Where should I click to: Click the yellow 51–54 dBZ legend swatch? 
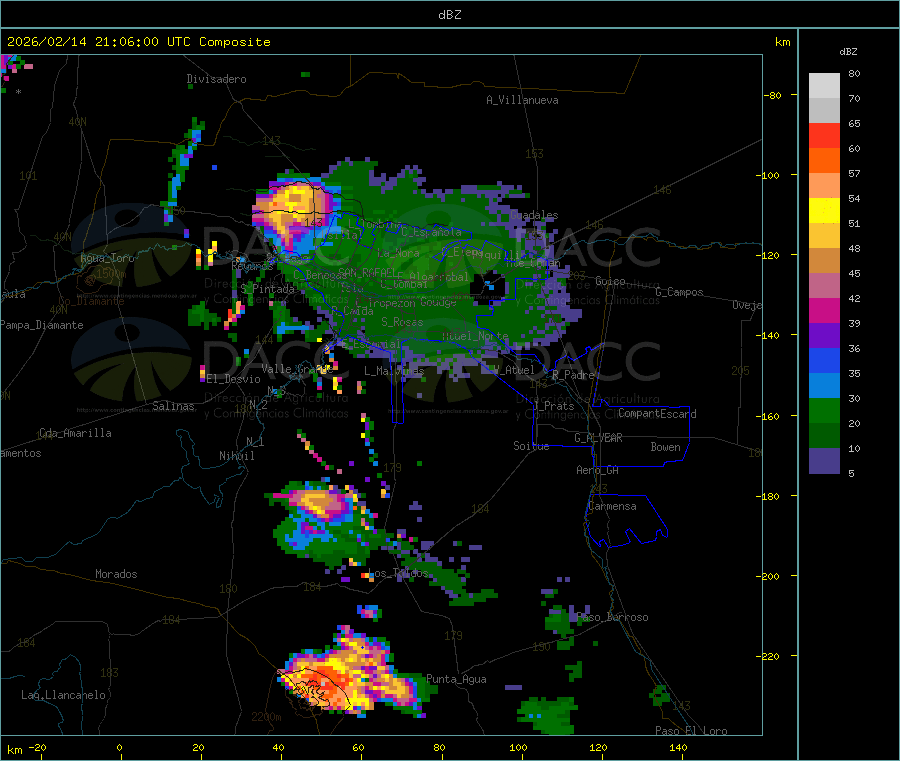[824, 211]
